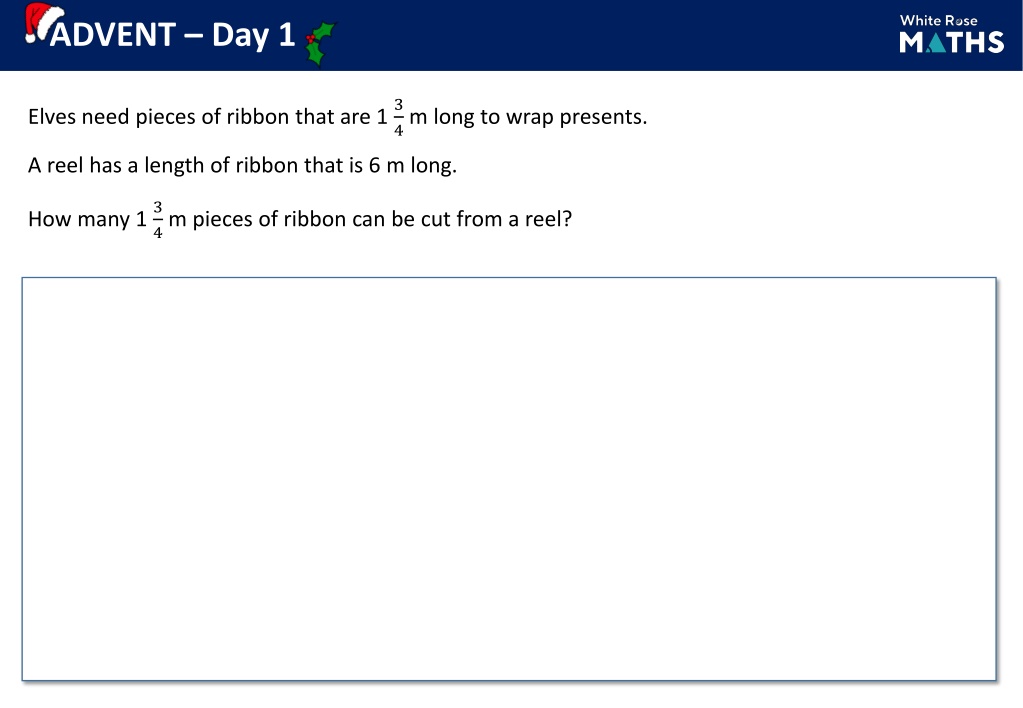Click inside the empty answer box
This screenshot has width=1023, height=708.
(x=509, y=479)
